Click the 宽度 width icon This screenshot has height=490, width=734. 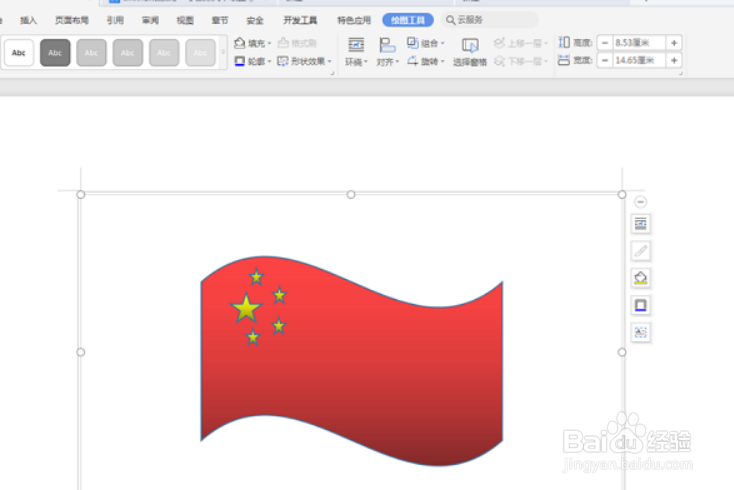point(564,60)
